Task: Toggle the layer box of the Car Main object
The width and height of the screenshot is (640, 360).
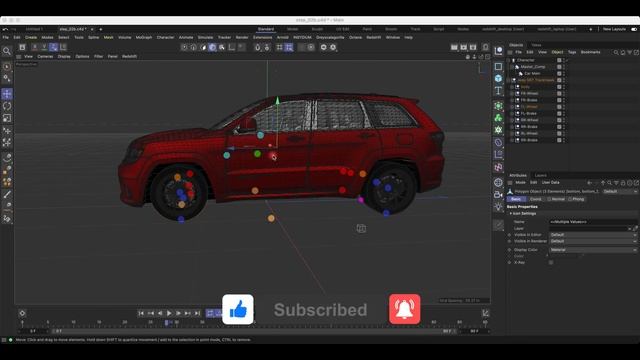Action: pyautogui.click(x=559, y=73)
